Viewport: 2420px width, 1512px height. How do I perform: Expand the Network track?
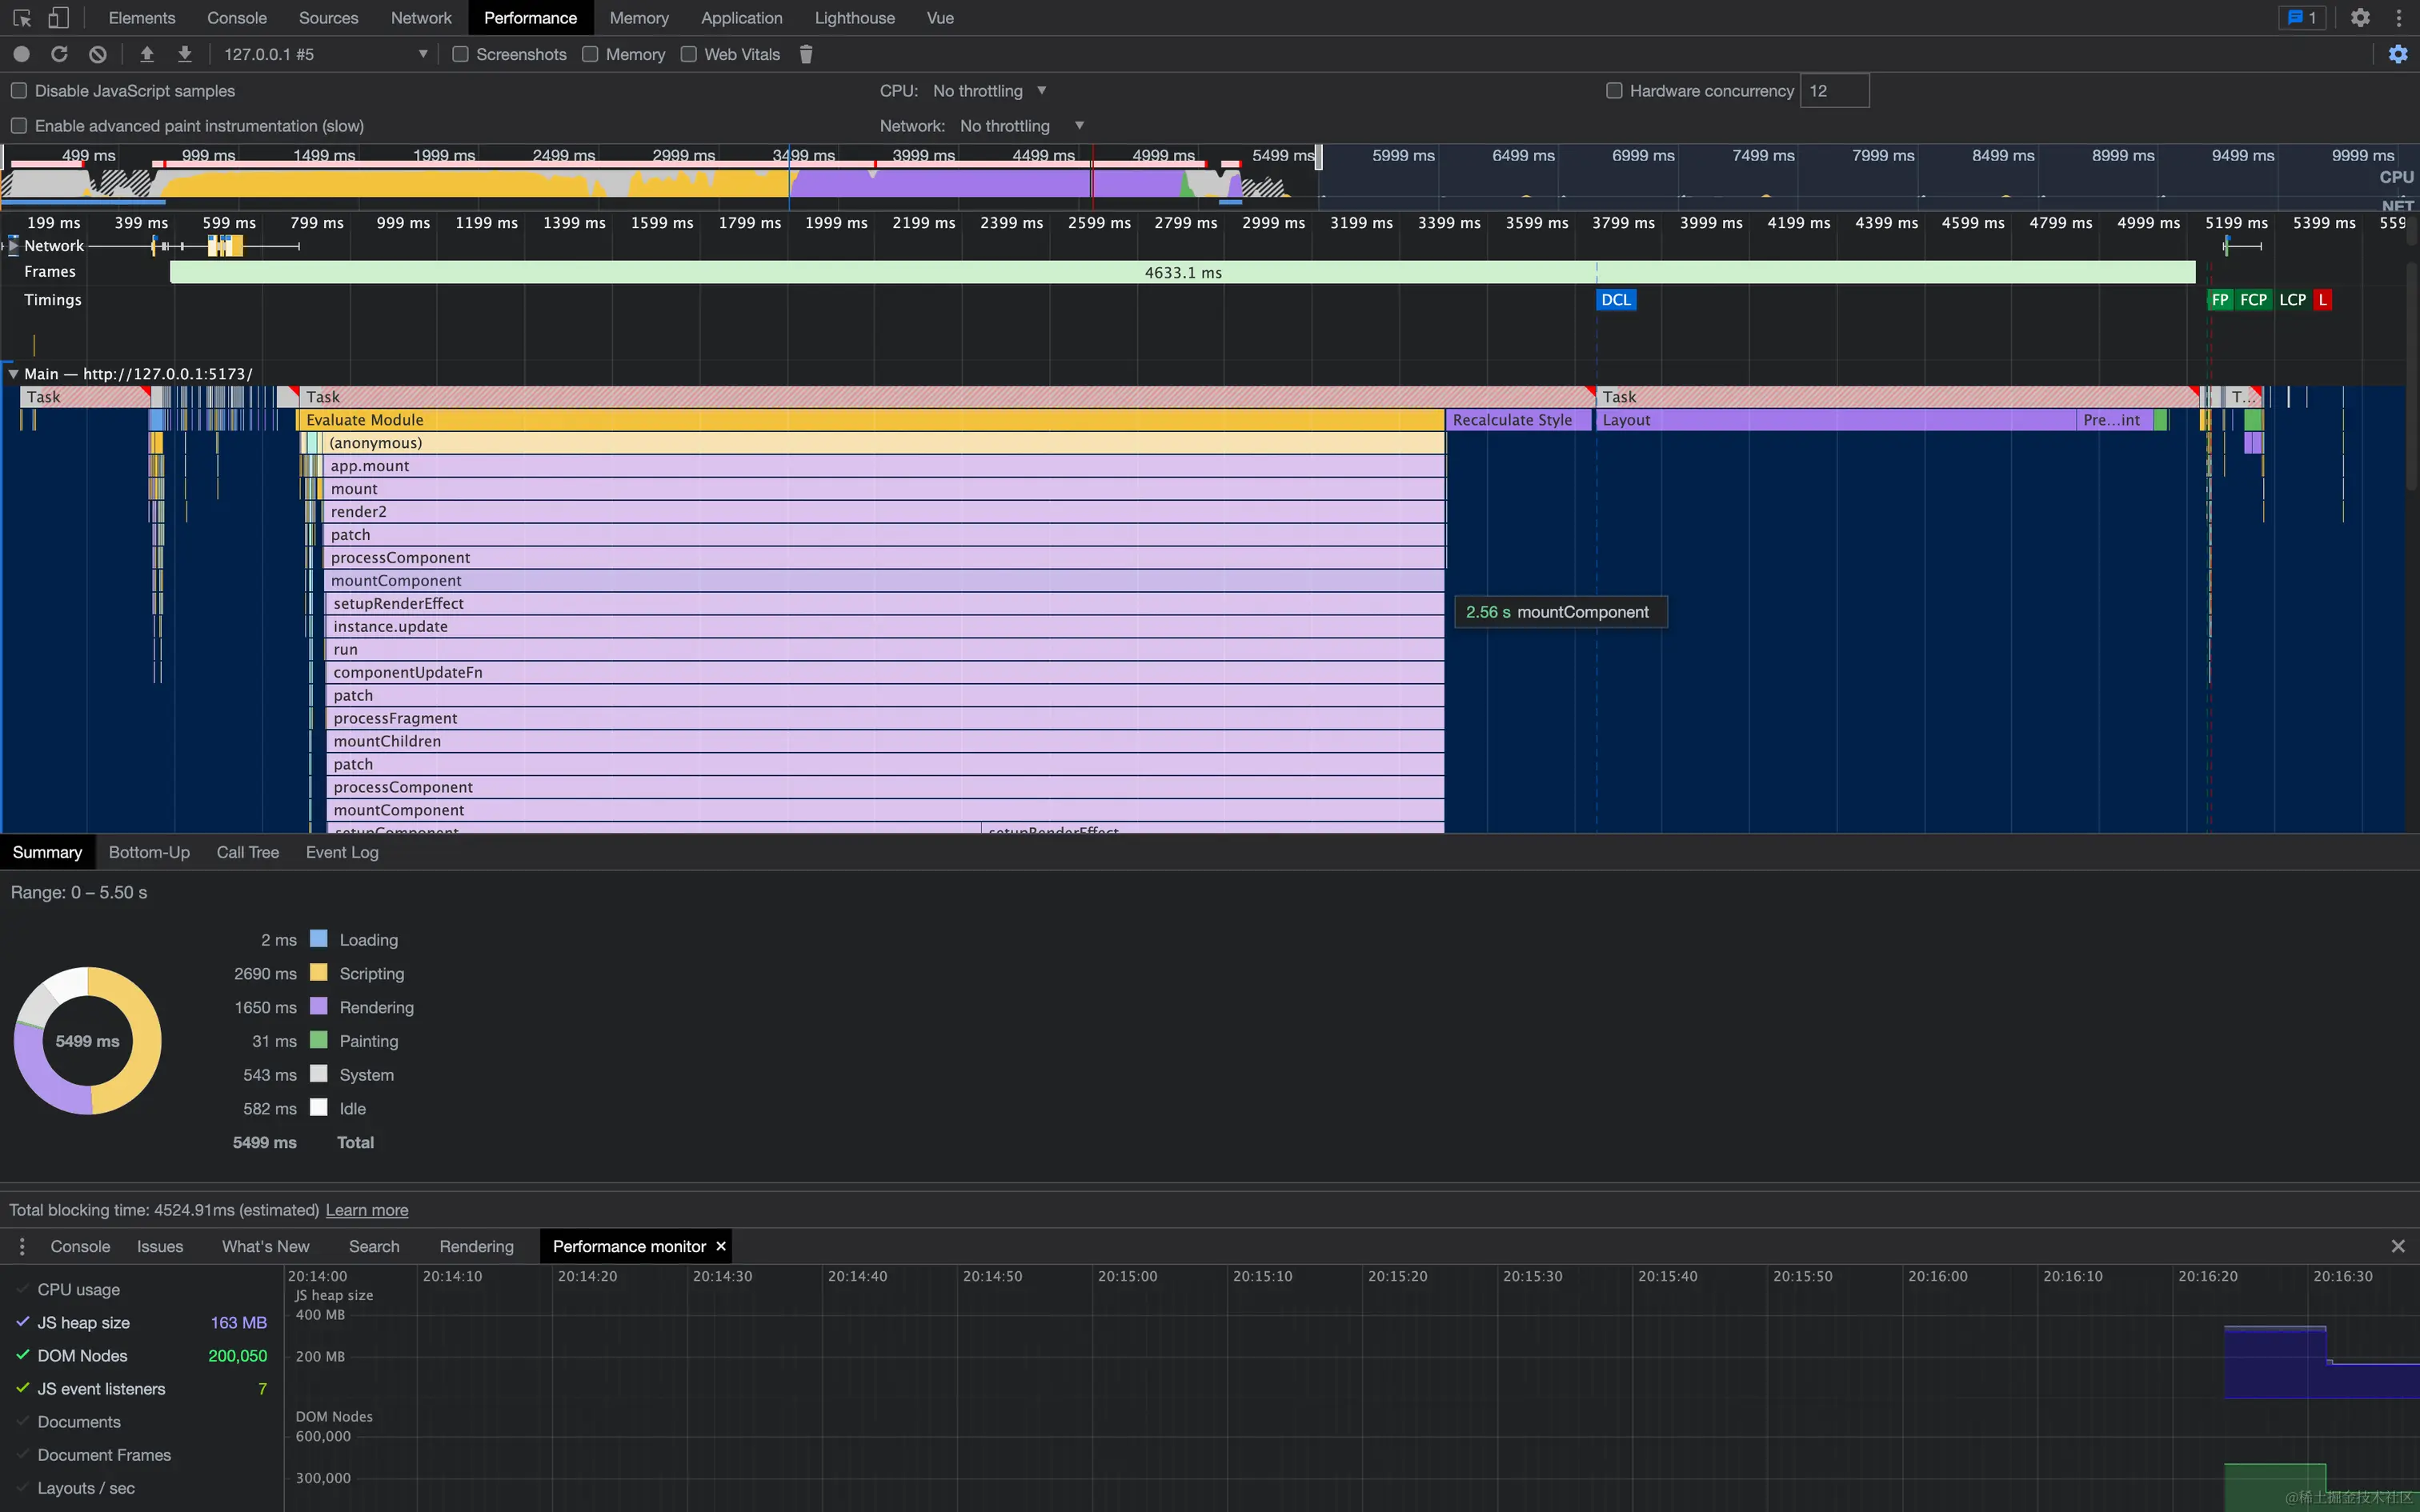click(x=13, y=245)
